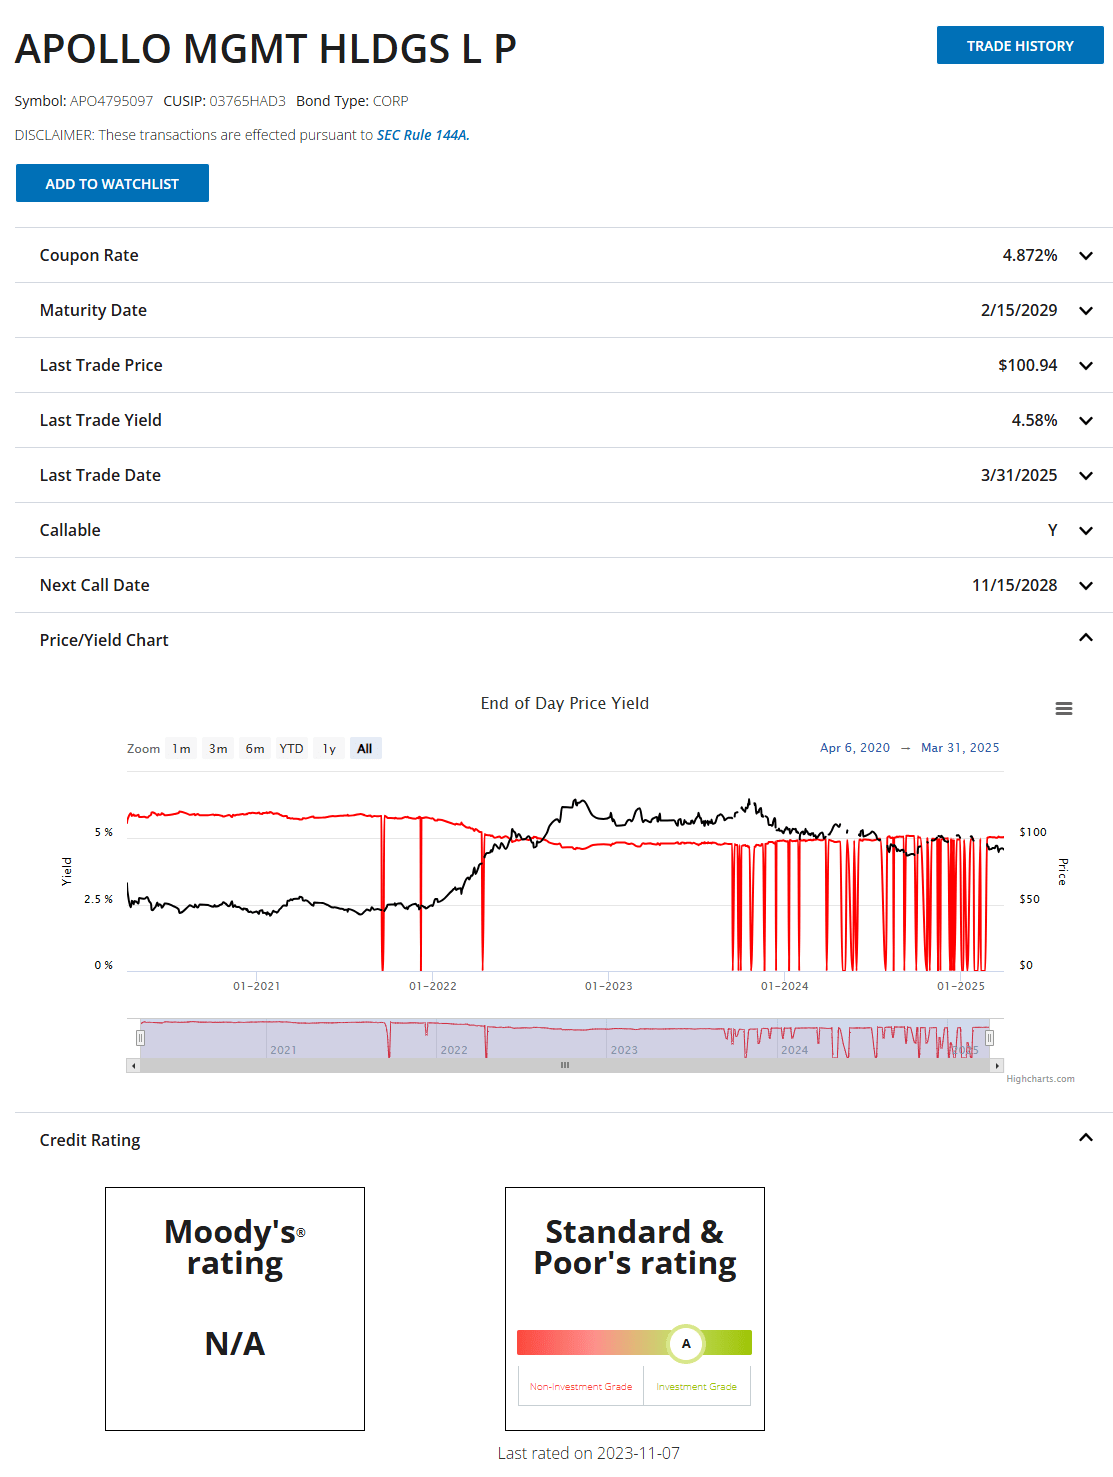Select the YTD zoom range

291,748
